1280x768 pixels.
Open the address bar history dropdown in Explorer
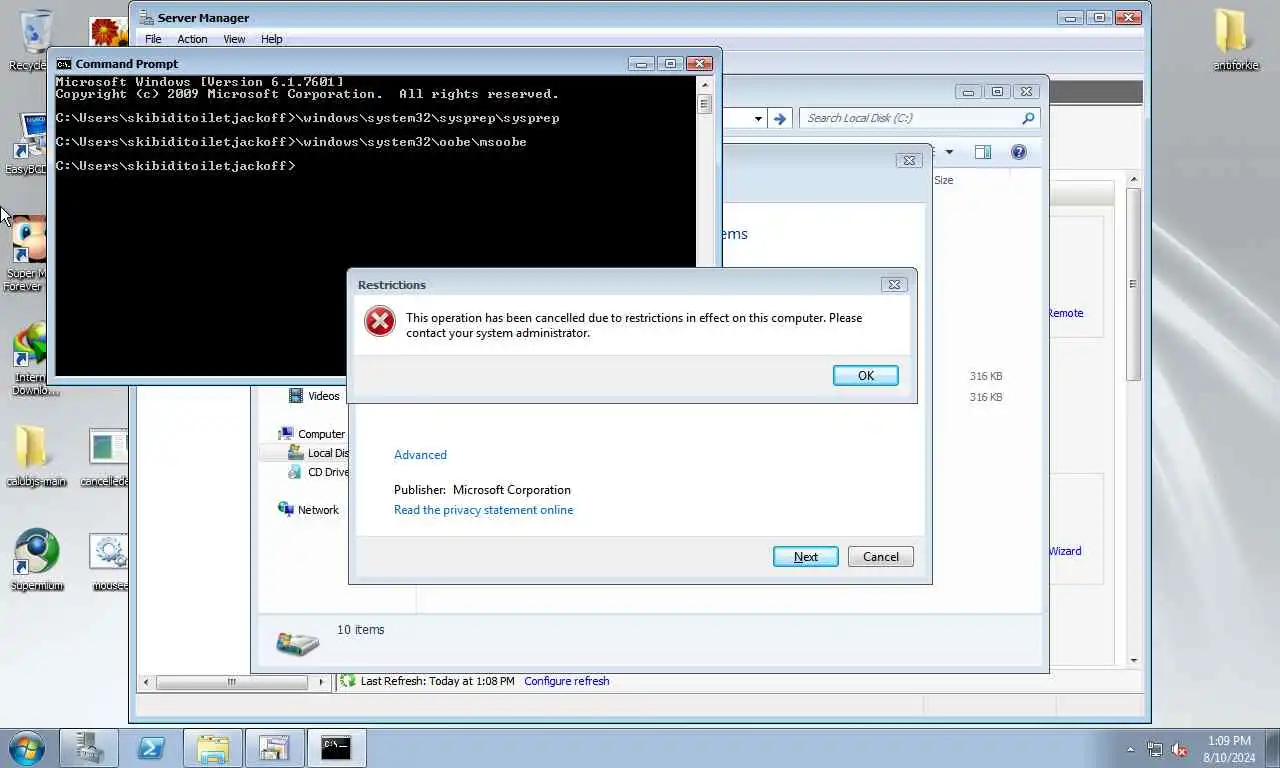758,118
